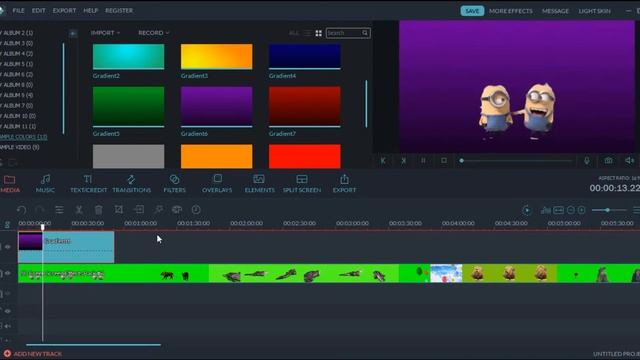
Task: Click the preview volume speaker icon
Action: coord(629,161)
